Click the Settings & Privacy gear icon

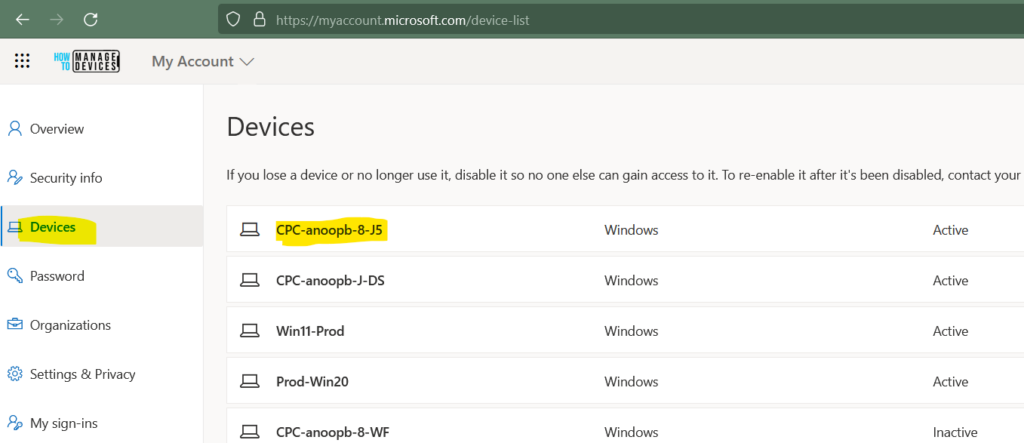[x=14, y=374]
